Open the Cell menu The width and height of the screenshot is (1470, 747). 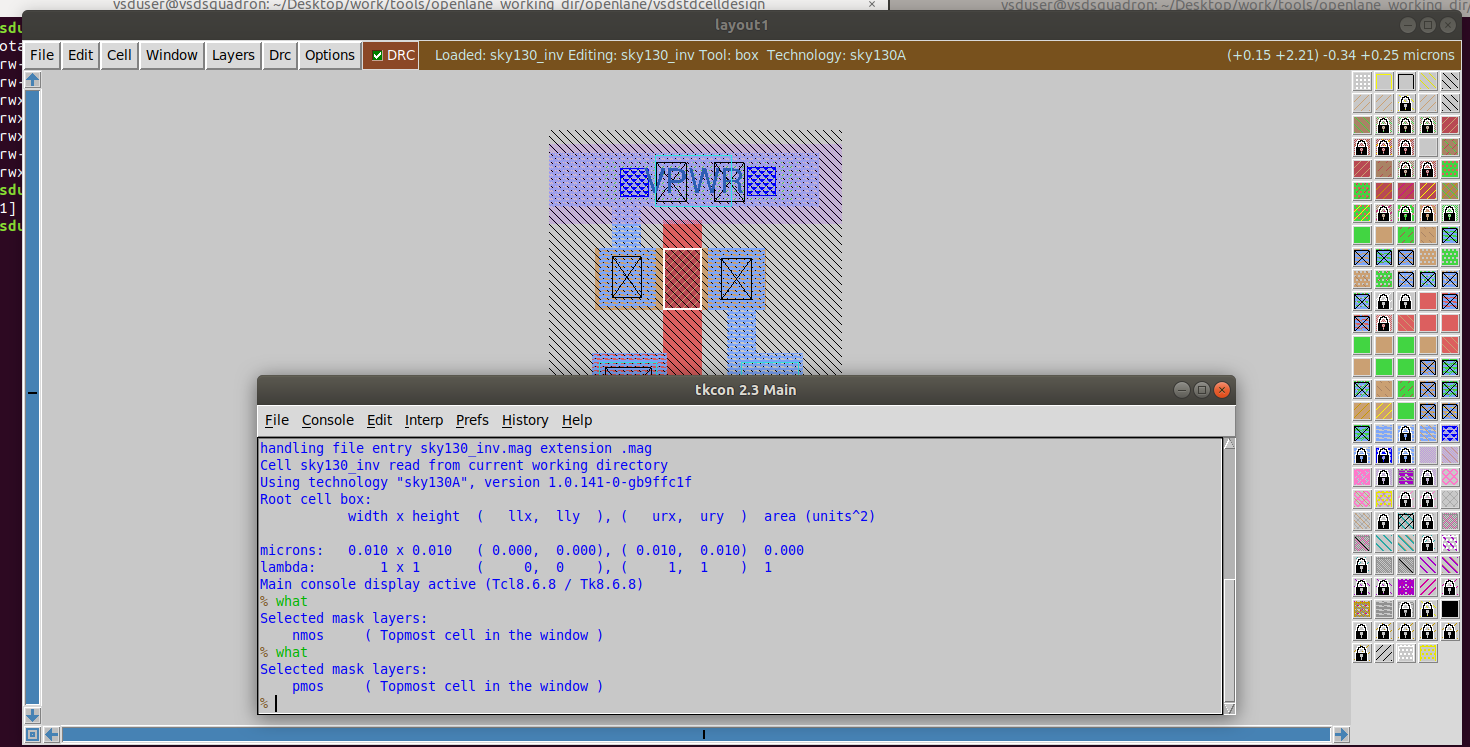[x=119, y=55]
